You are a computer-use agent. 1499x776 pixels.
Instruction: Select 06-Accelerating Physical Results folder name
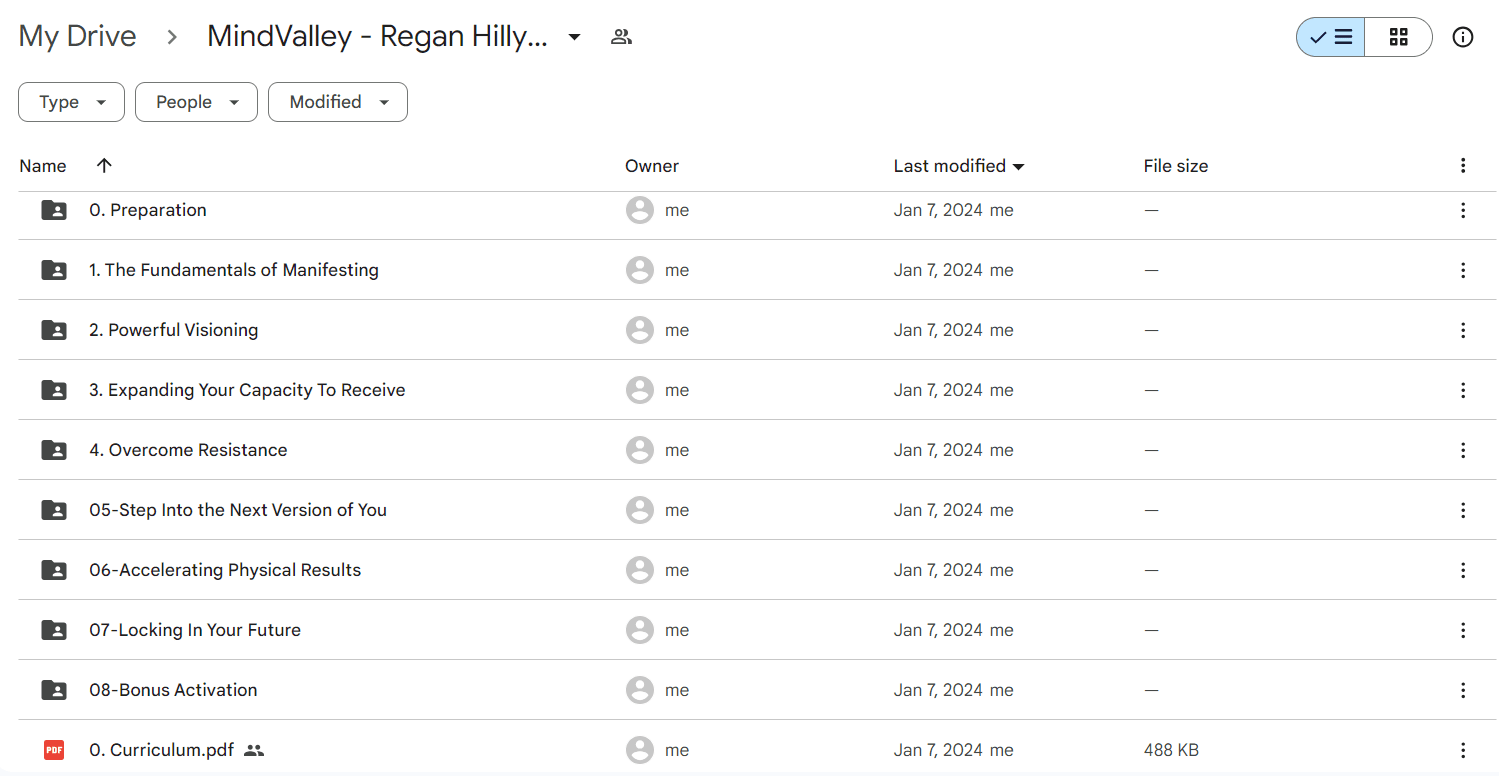(225, 570)
